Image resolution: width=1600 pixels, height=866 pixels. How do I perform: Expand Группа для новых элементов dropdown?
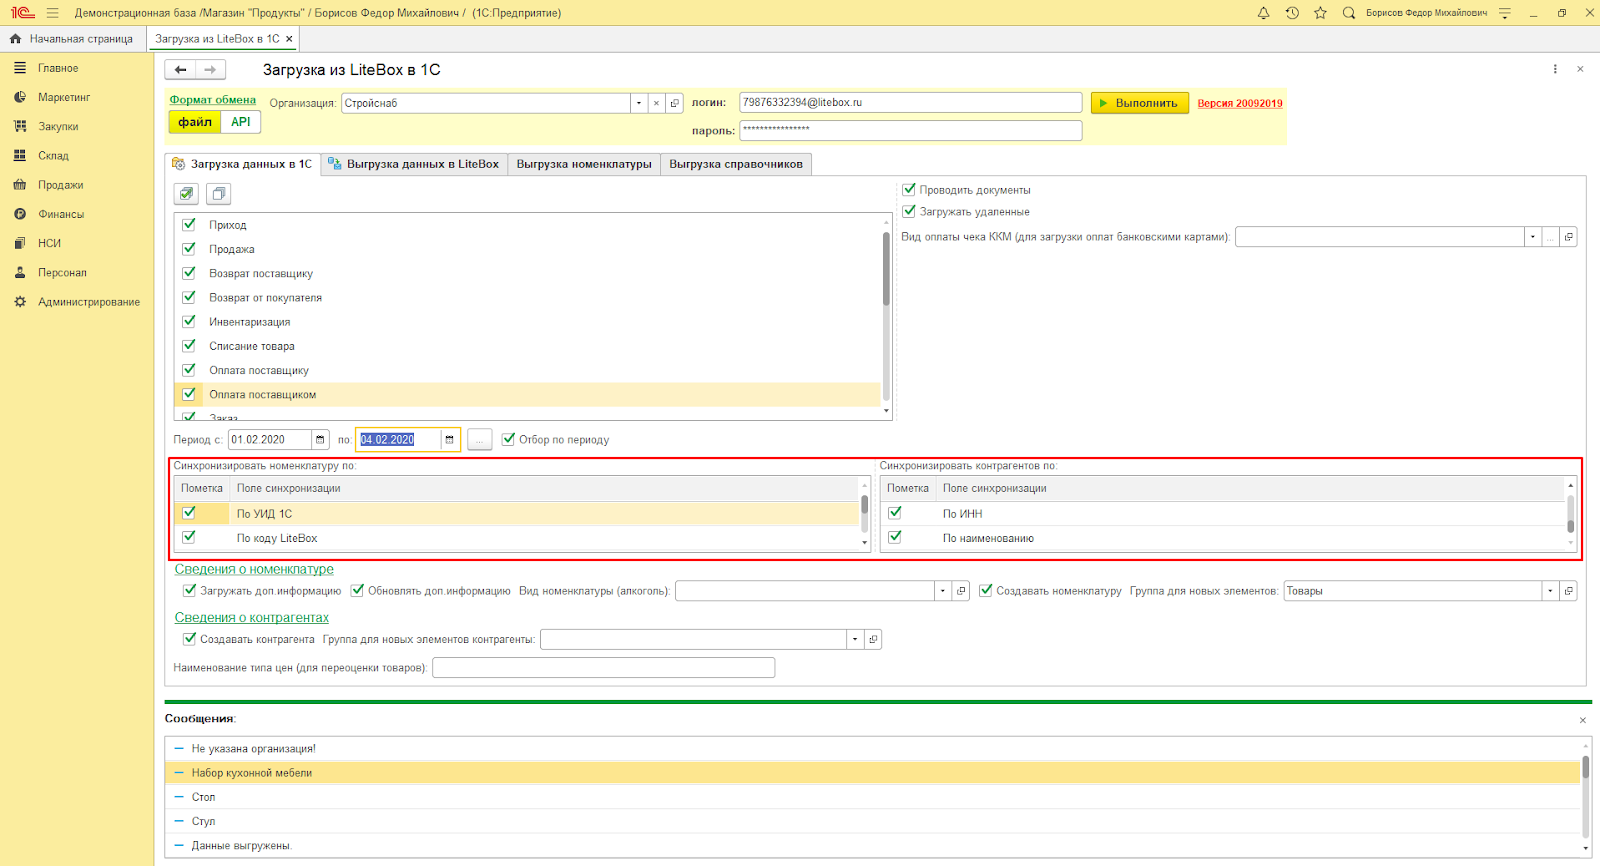coord(1551,591)
